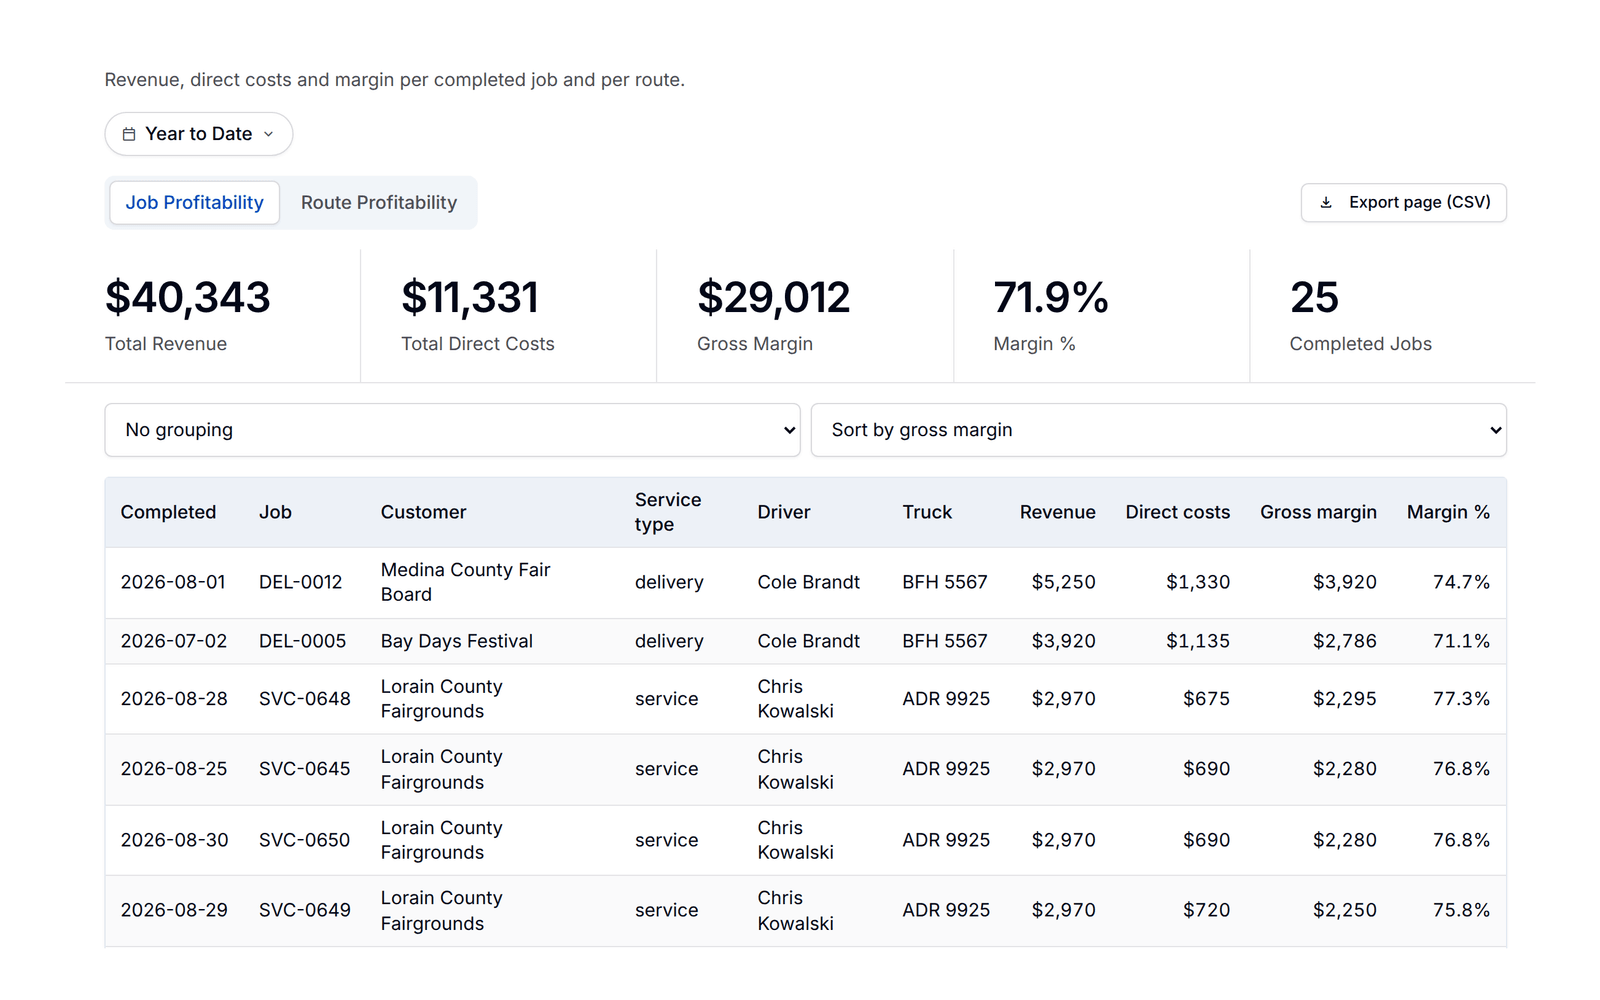Click the Direct costs column header
Screen dimensions: 1600x1000
tap(1178, 512)
